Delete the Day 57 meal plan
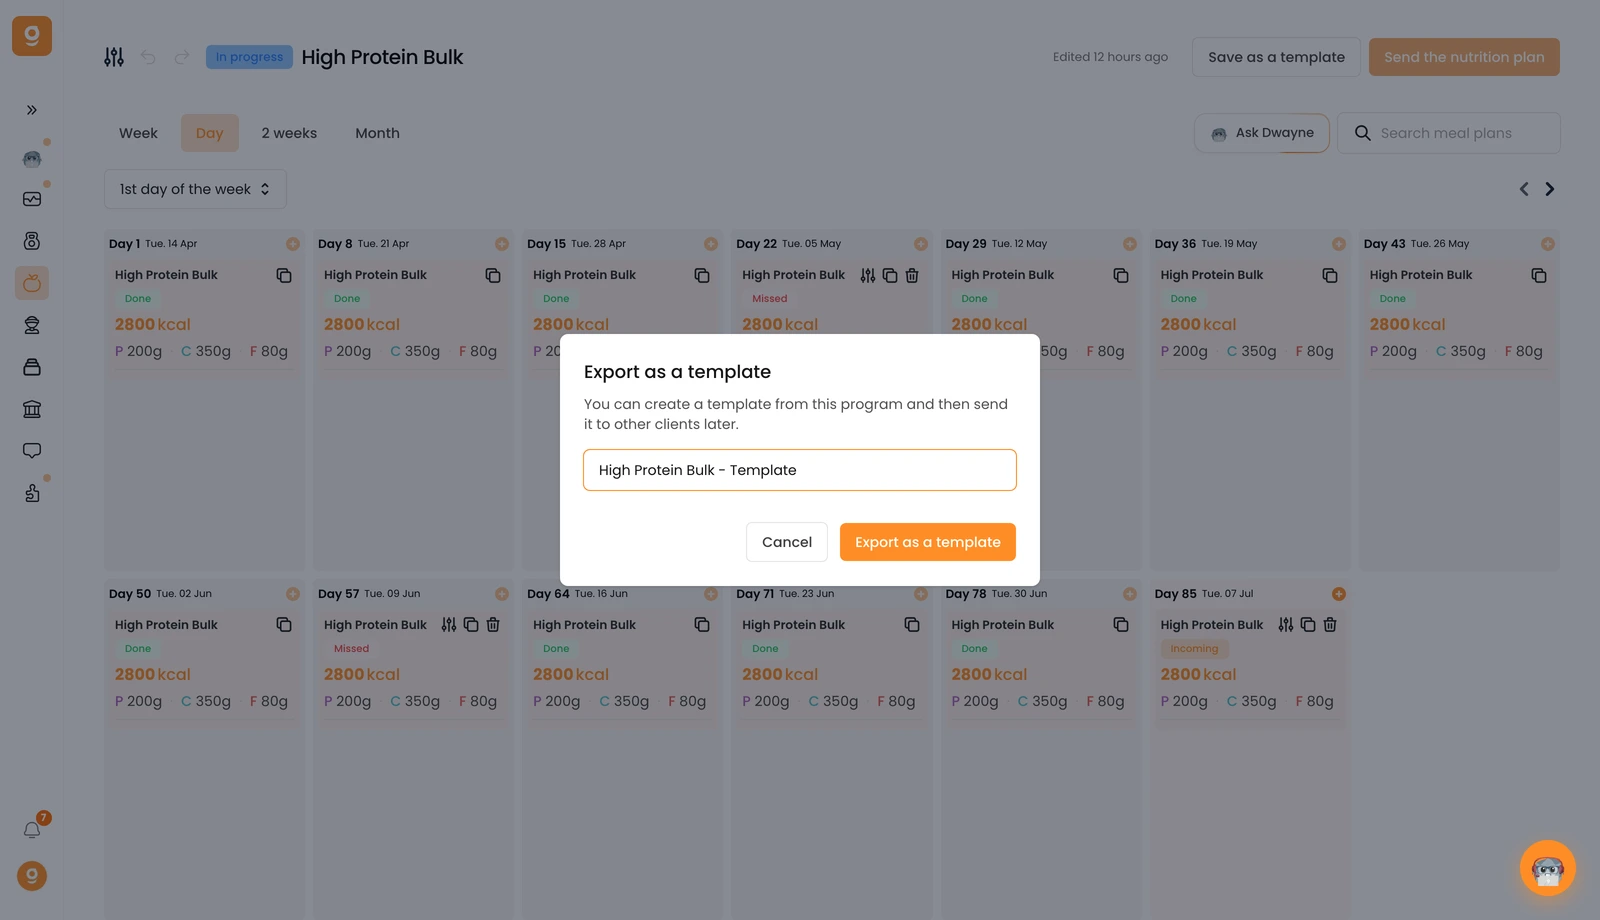 pos(493,625)
